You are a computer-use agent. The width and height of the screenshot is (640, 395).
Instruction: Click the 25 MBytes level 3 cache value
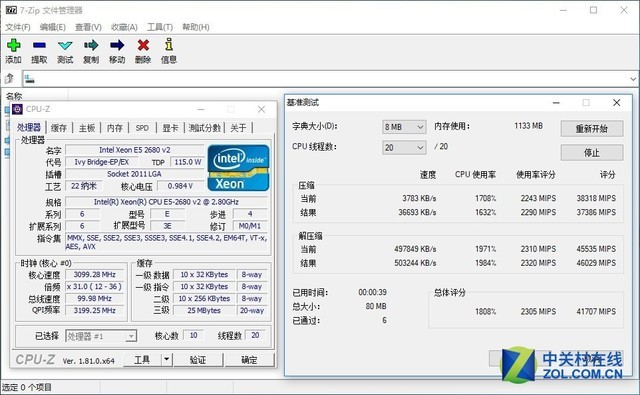204,310
